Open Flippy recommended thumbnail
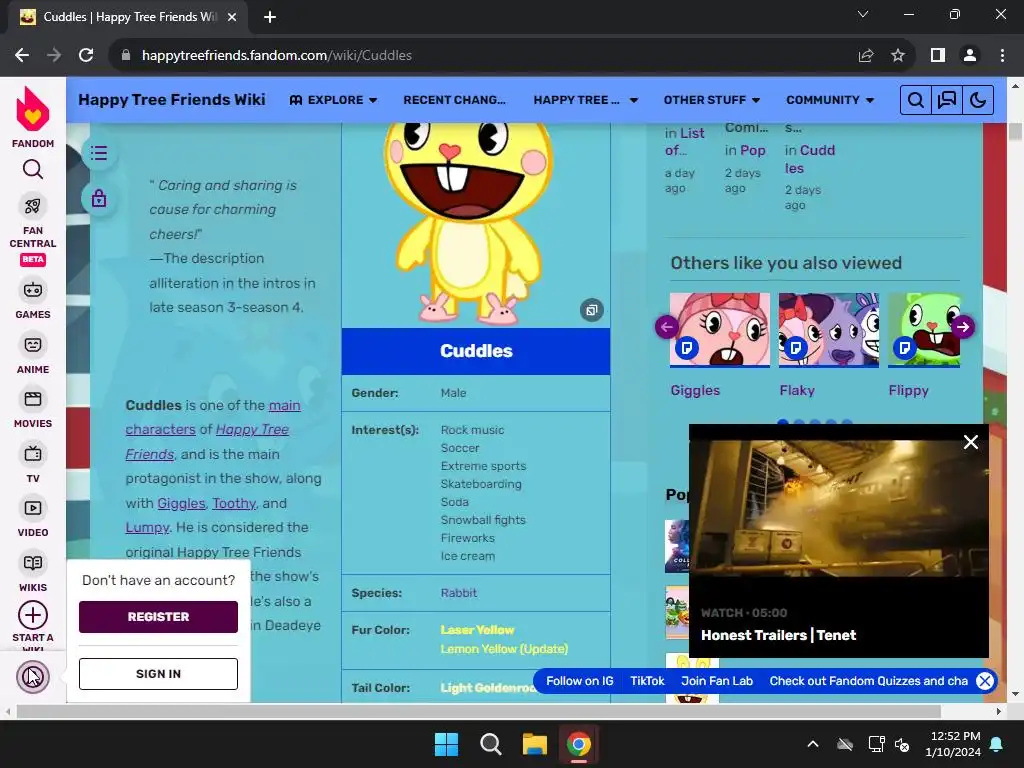This screenshot has height=768, width=1024. coord(924,330)
